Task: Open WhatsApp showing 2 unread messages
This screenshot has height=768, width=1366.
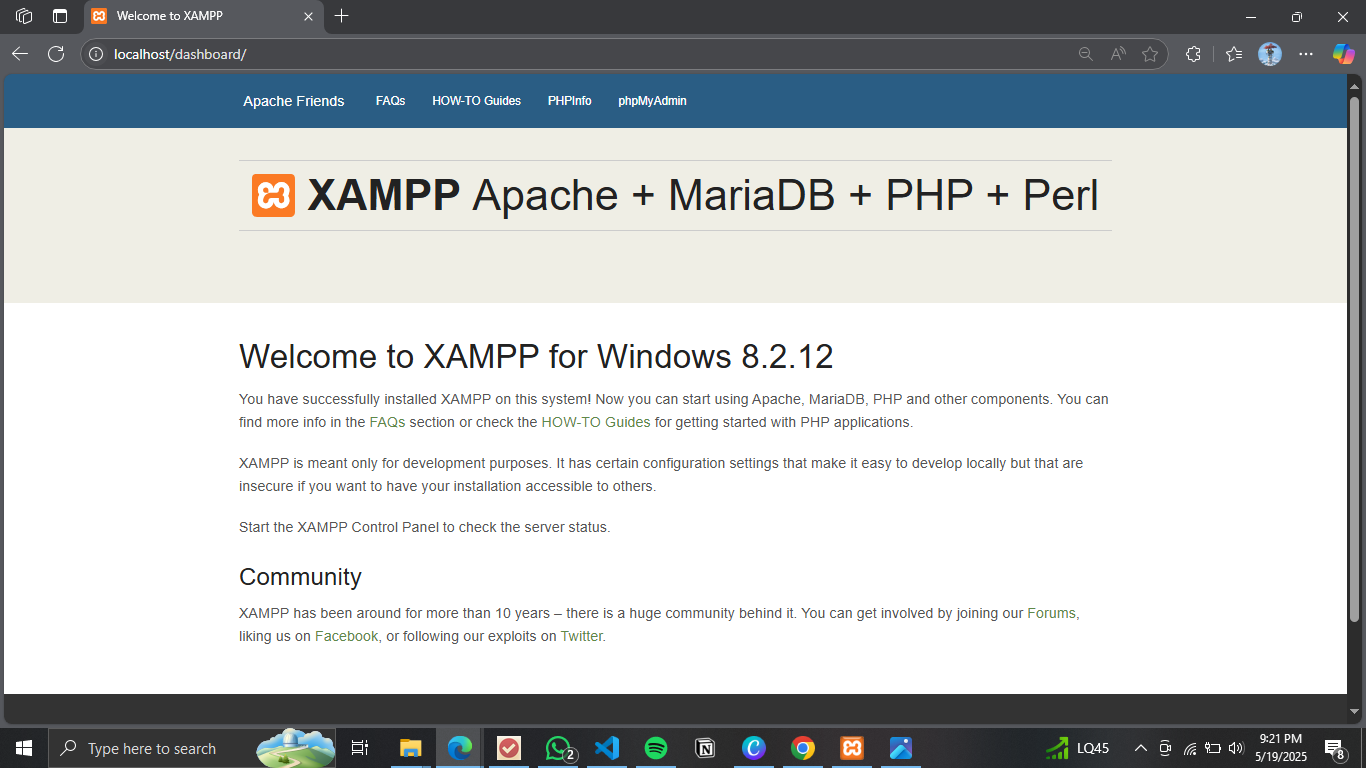Action: 557,748
